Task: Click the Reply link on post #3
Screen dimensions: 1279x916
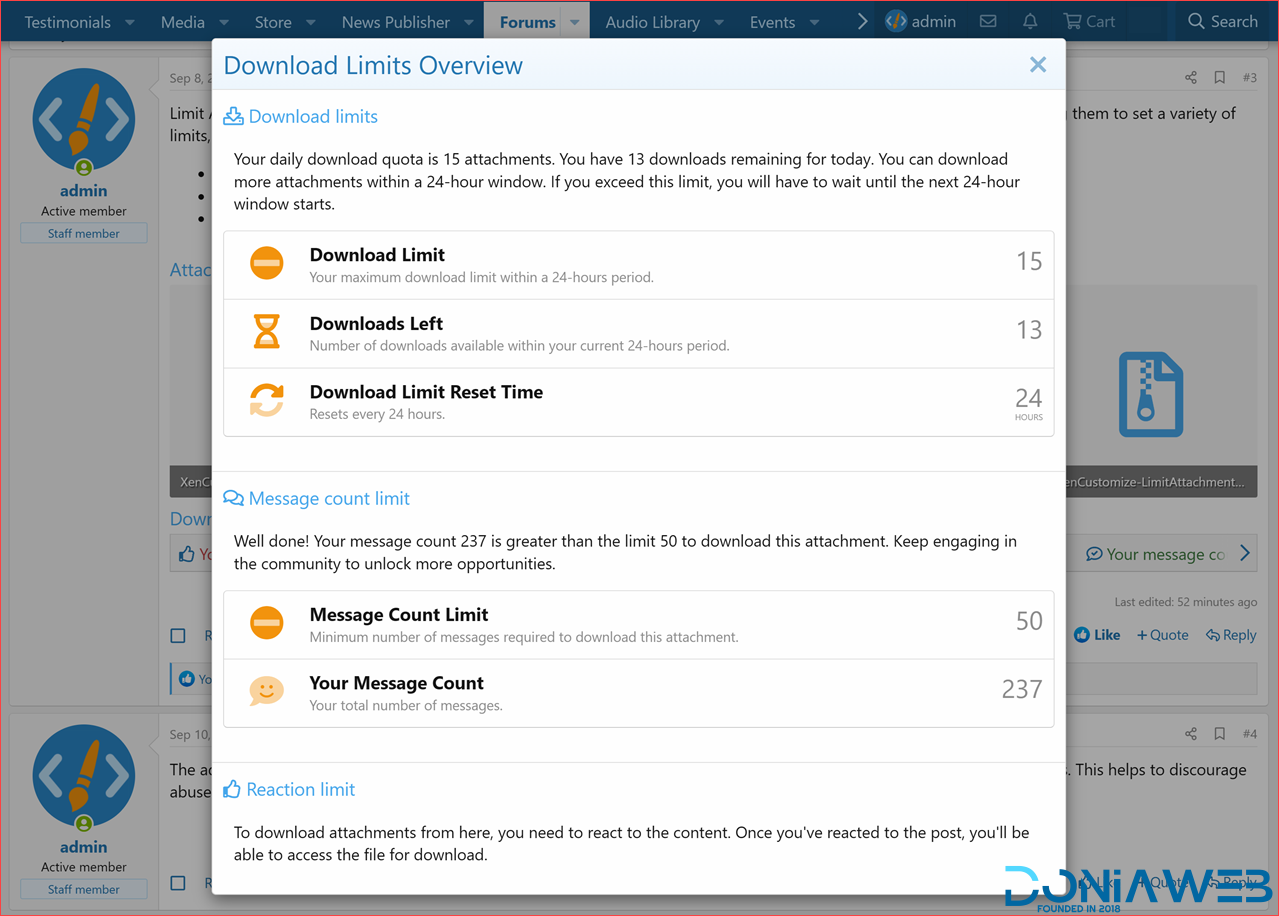Action: click(1231, 635)
